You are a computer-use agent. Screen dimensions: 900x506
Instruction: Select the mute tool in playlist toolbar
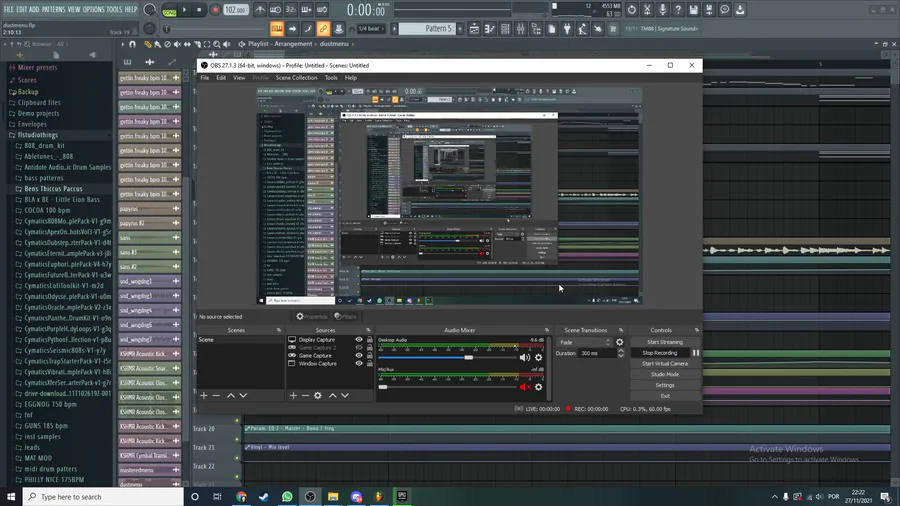(177, 44)
